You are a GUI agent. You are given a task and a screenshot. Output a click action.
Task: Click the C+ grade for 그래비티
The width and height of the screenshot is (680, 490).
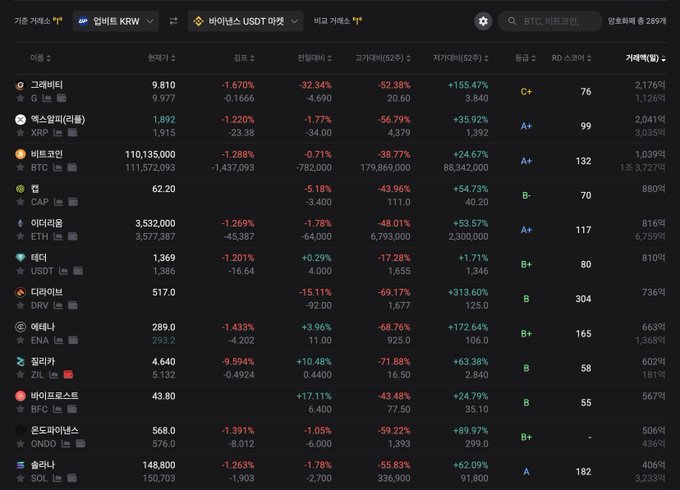tap(526, 91)
